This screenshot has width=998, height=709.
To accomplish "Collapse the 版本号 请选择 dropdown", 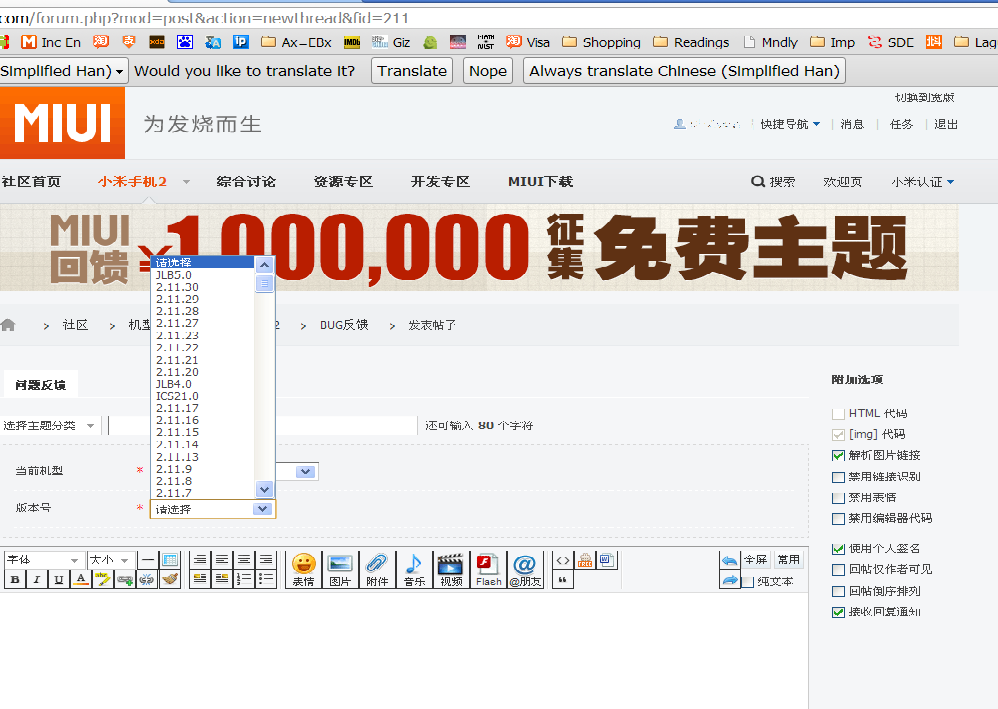I will (x=262, y=509).
